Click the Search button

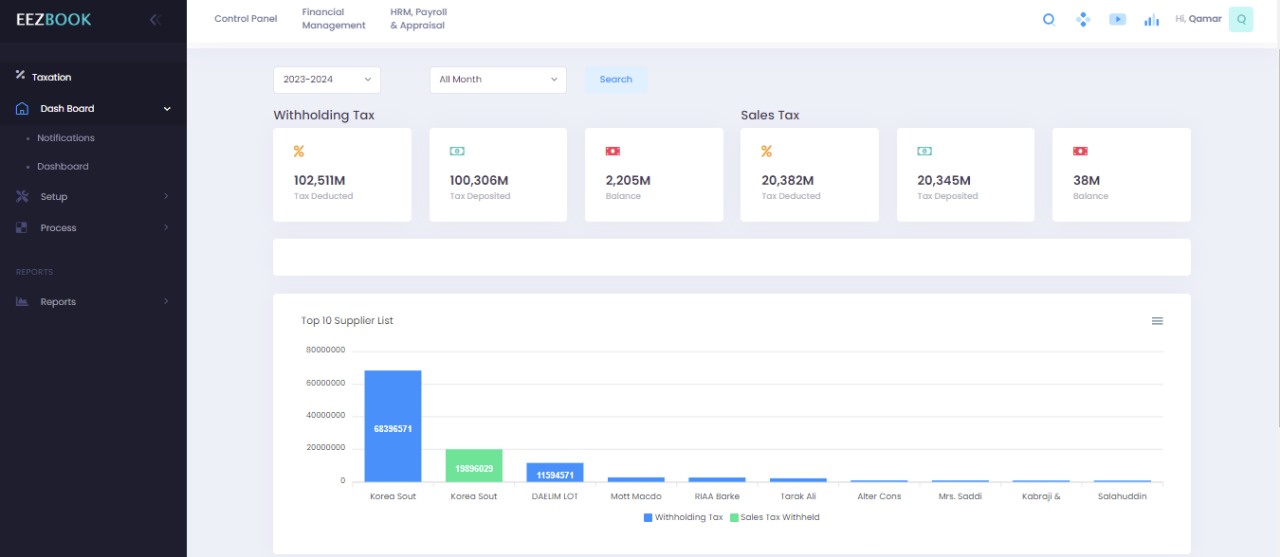tap(616, 79)
